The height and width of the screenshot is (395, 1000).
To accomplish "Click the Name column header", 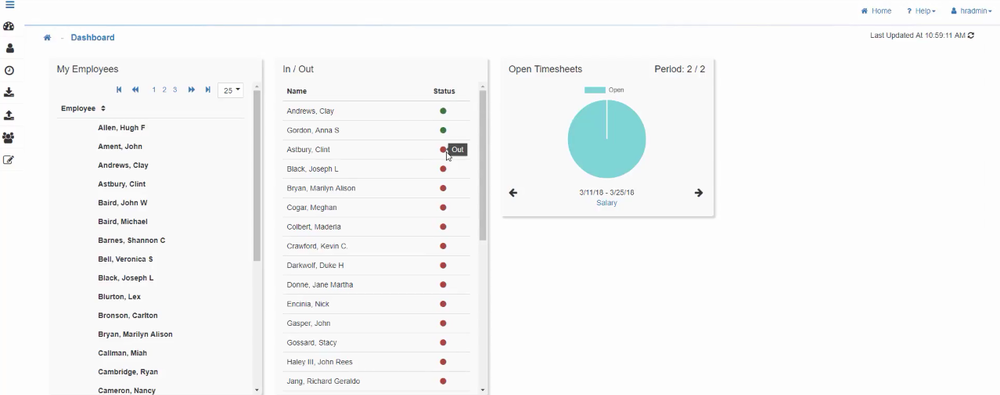I will (297, 91).
